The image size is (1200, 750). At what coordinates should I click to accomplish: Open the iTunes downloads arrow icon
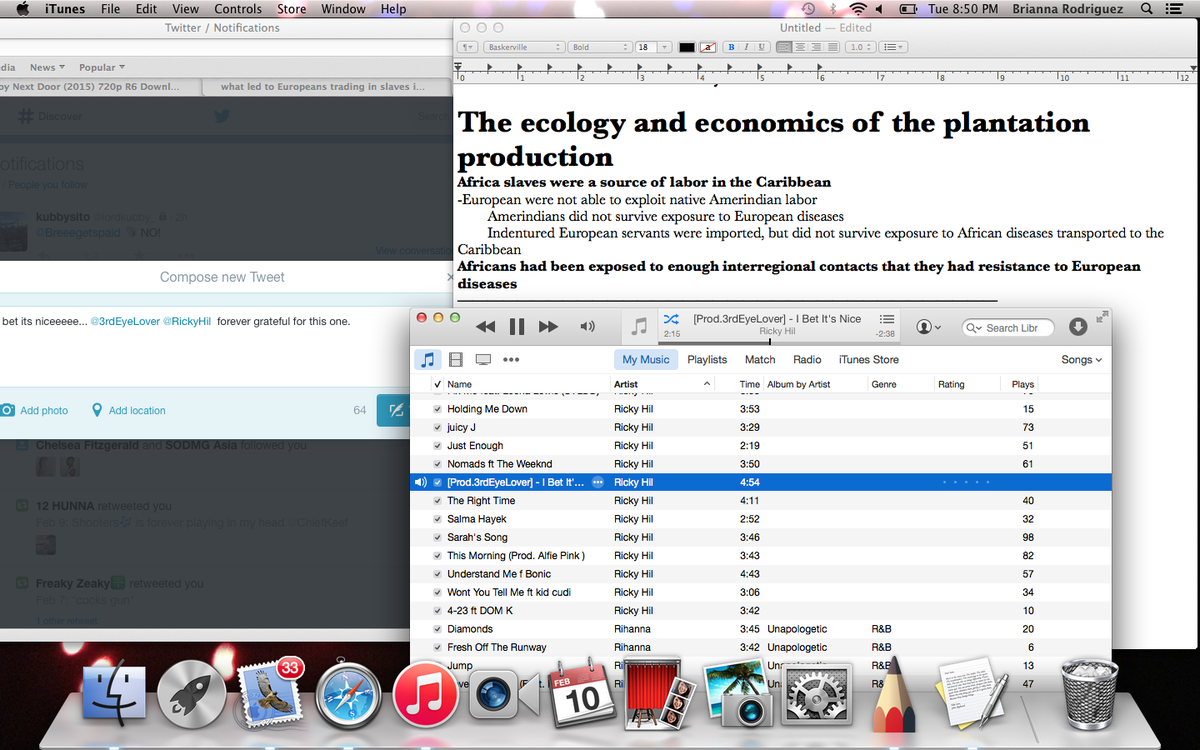click(1078, 327)
